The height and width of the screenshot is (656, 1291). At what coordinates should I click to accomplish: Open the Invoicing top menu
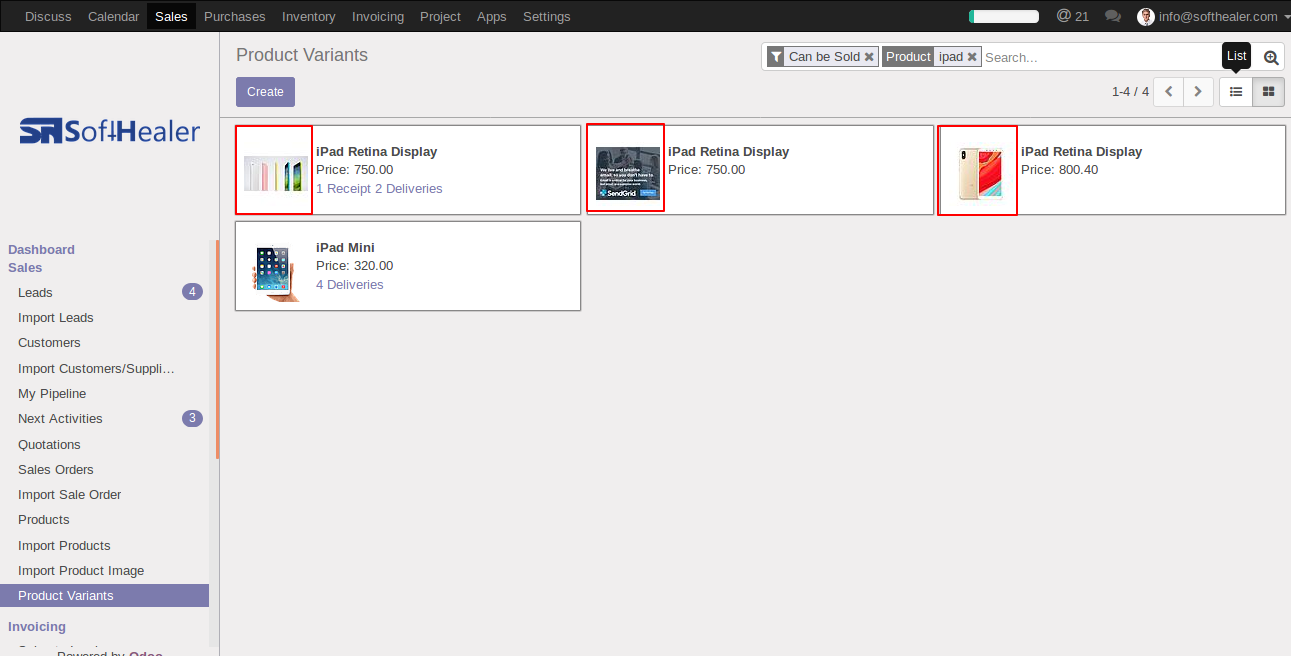pos(378,16)
